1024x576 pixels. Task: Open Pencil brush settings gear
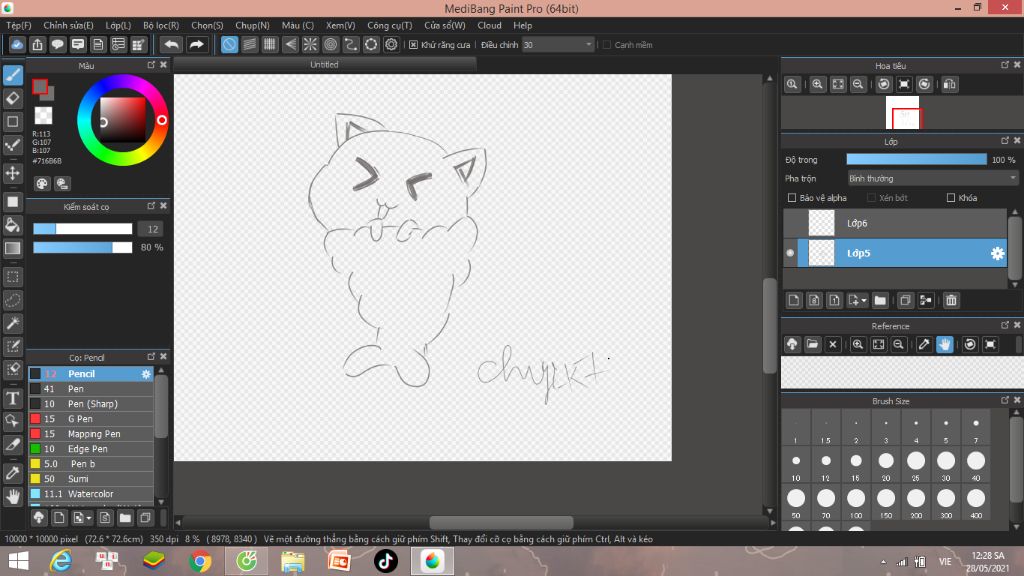click(x=146, y=374)
